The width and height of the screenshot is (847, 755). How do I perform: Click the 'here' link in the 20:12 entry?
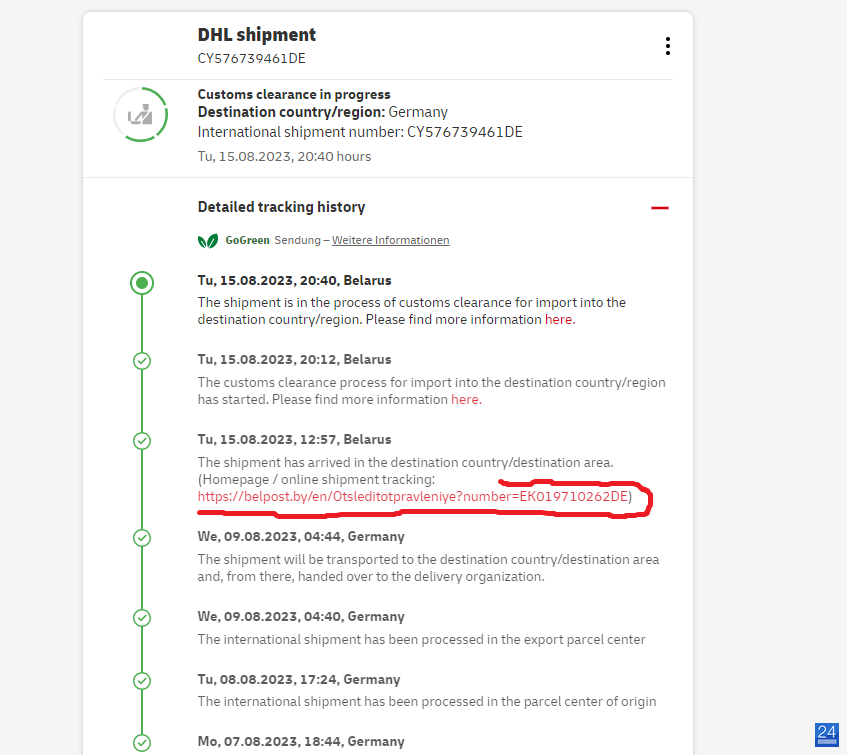click(x=466, y=399)
